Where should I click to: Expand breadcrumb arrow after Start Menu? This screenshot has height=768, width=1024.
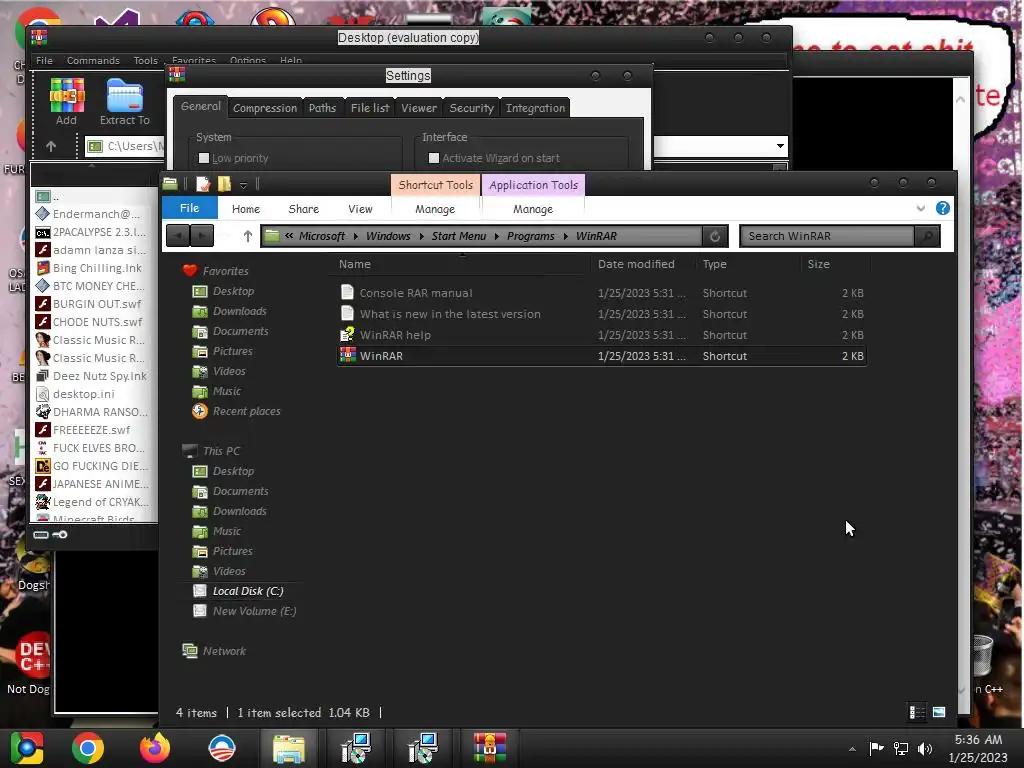point(496,236)
